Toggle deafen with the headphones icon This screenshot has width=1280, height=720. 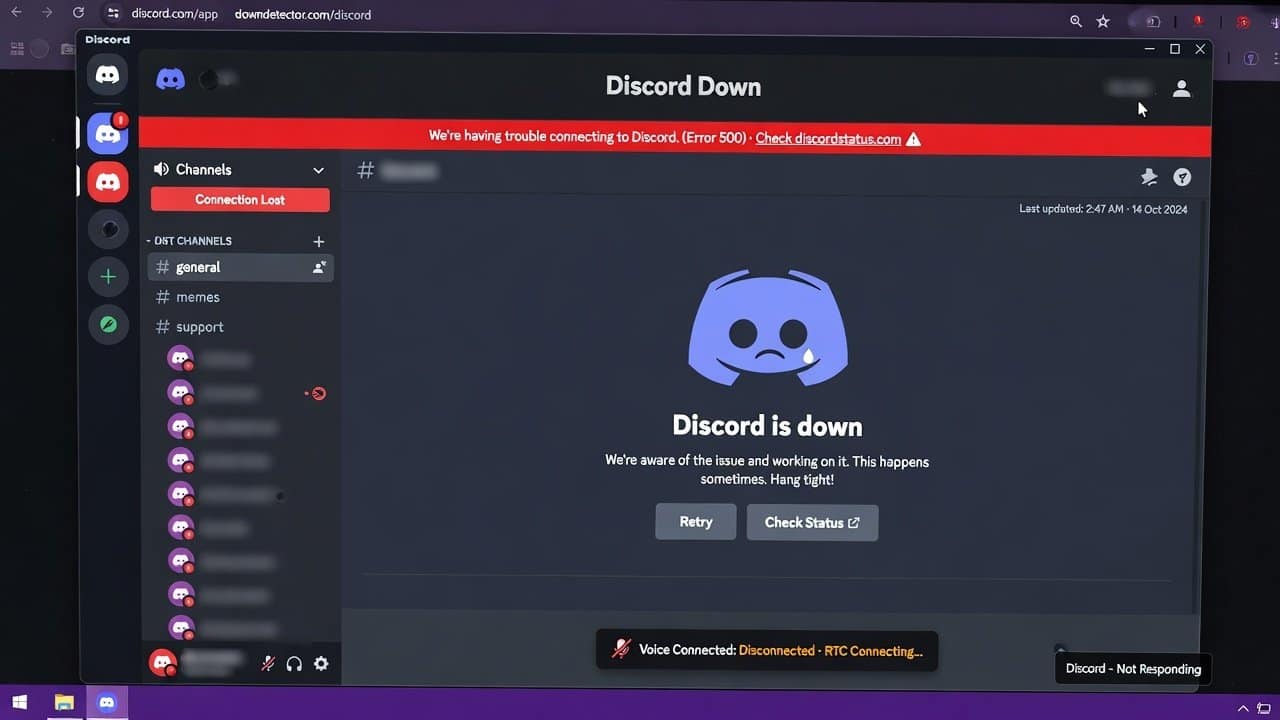click(x=294, y=663)
